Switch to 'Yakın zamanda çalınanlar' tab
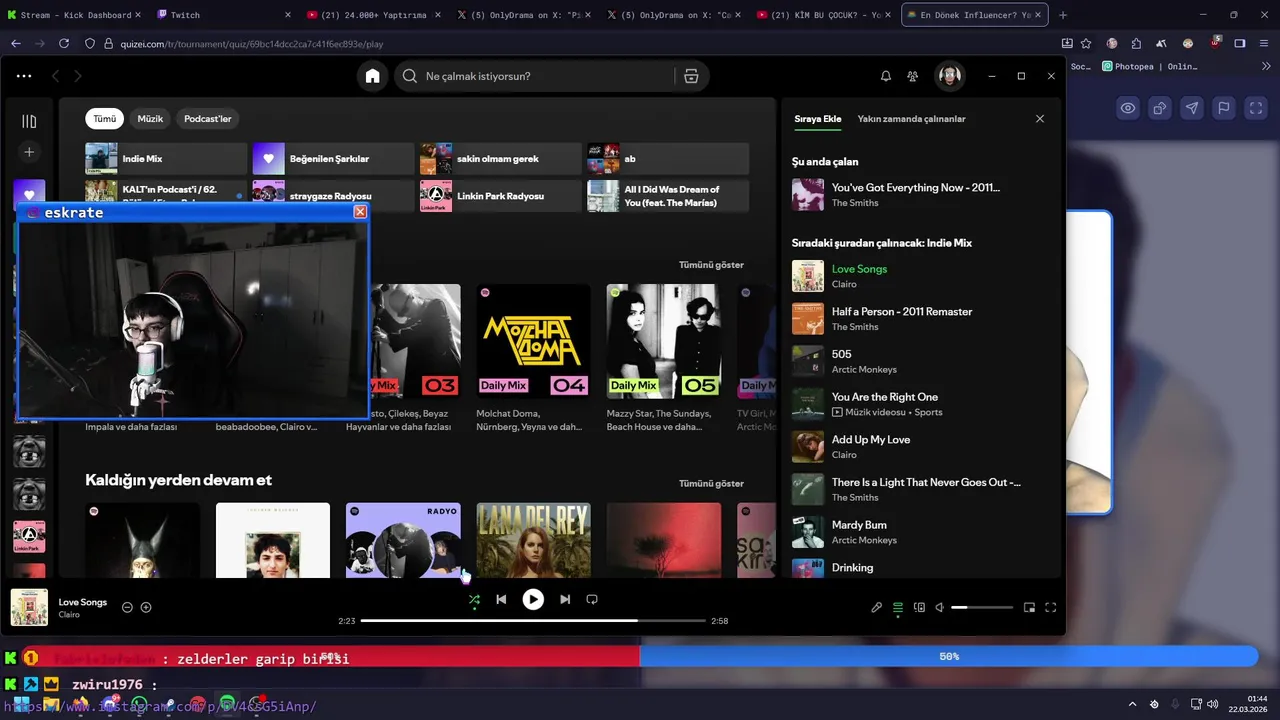 tap(911, 119)
